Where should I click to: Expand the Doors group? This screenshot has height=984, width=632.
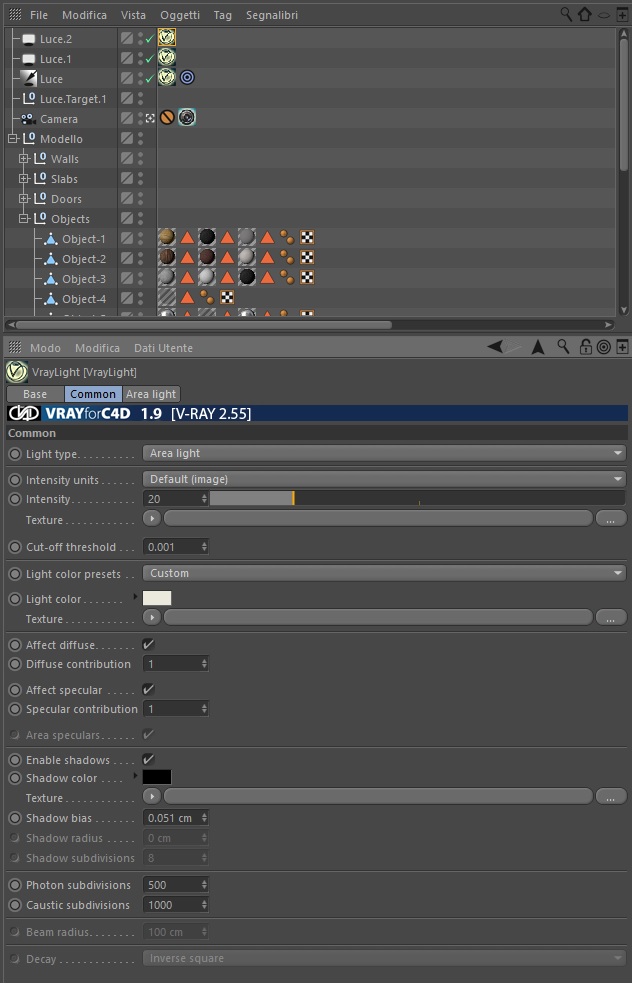[24, 199]
